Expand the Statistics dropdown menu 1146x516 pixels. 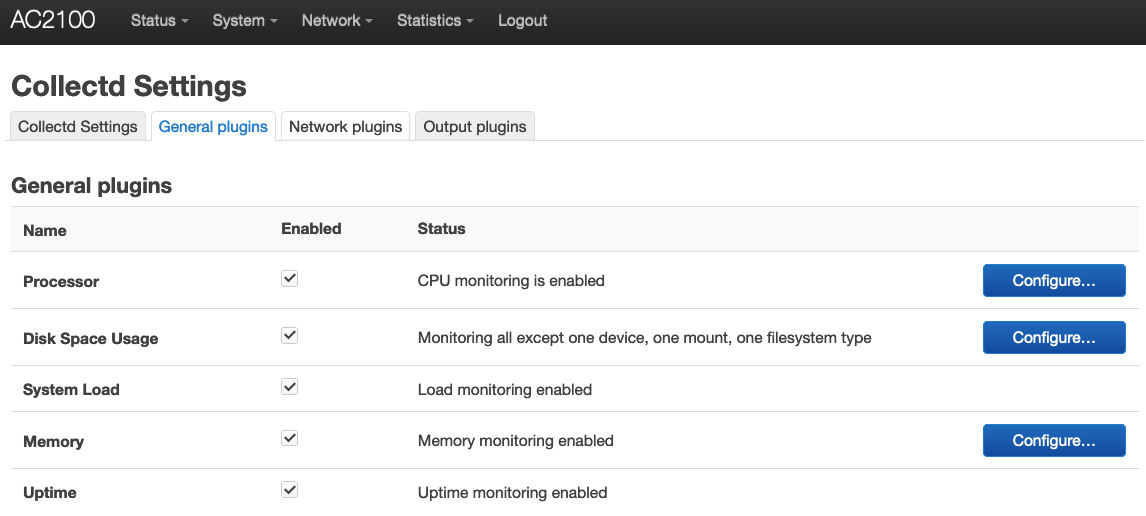pos(435,20)
